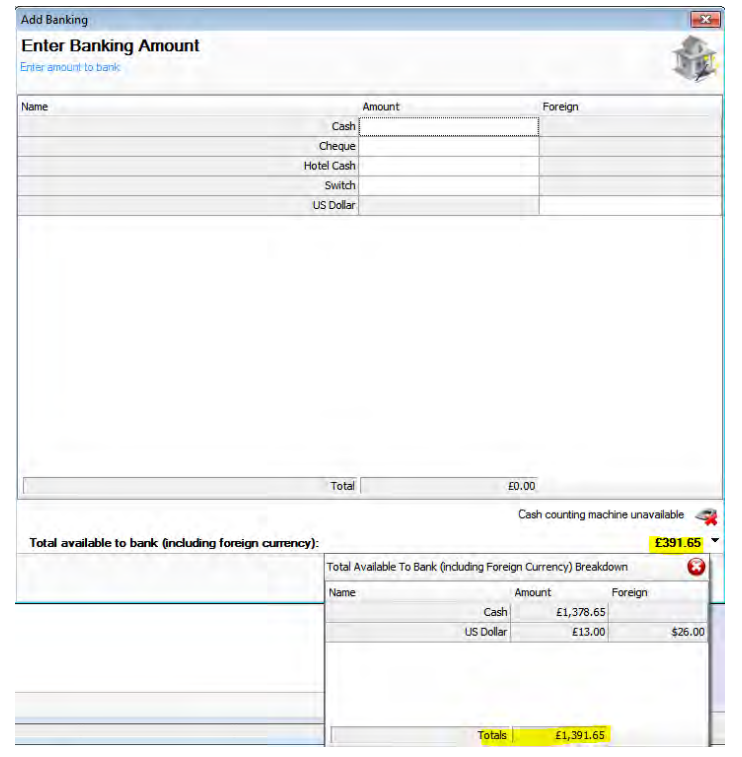Viewport: 742px width, 757px height.
Task: Close the Add Banking window
Action: tap(705, 19)
